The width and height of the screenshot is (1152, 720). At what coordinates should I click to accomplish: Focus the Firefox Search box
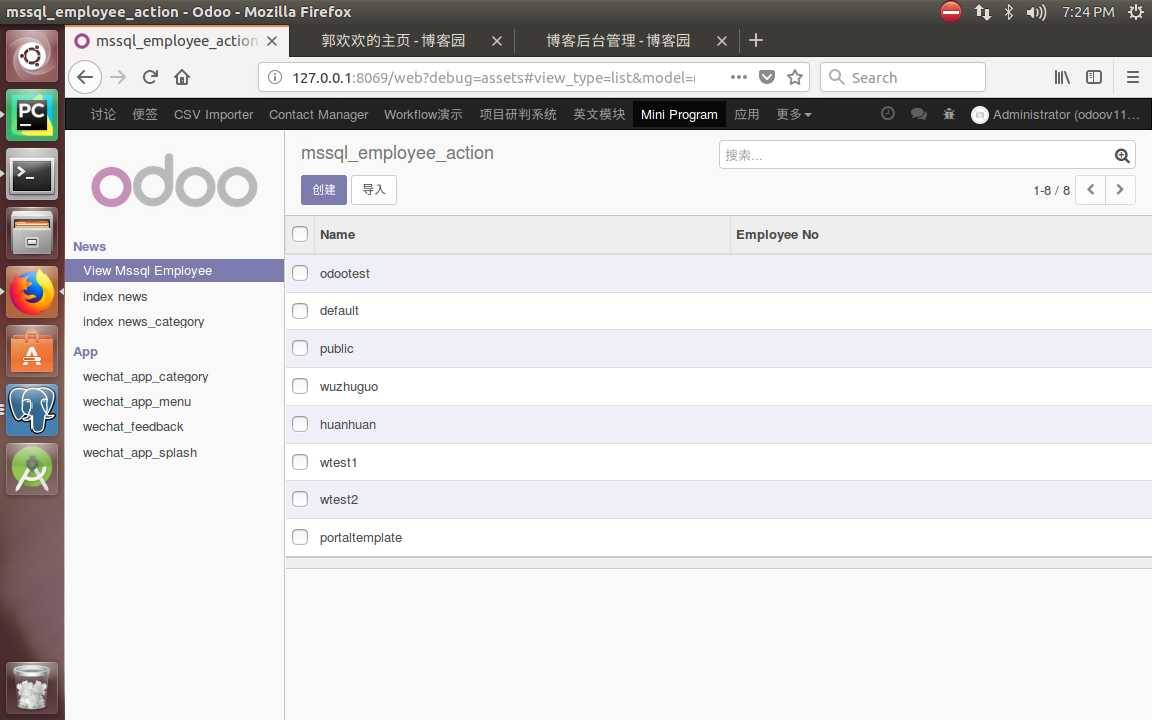[902, 77]
